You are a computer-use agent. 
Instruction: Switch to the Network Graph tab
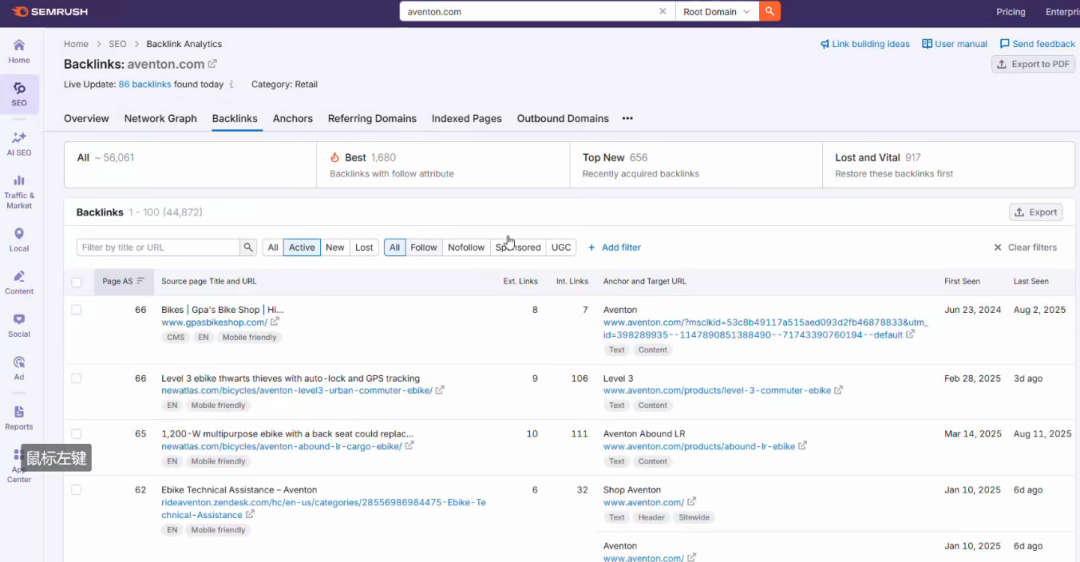[160, 118]
